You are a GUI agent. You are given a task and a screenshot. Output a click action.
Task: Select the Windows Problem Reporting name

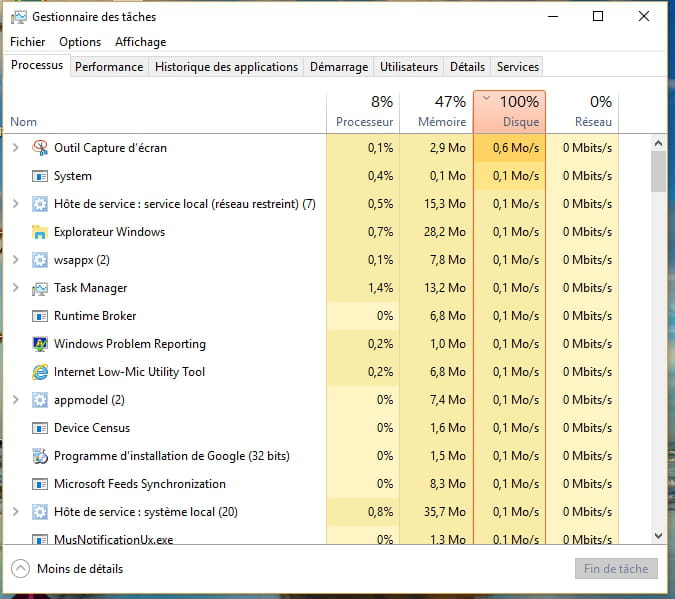tap(130, 344)
